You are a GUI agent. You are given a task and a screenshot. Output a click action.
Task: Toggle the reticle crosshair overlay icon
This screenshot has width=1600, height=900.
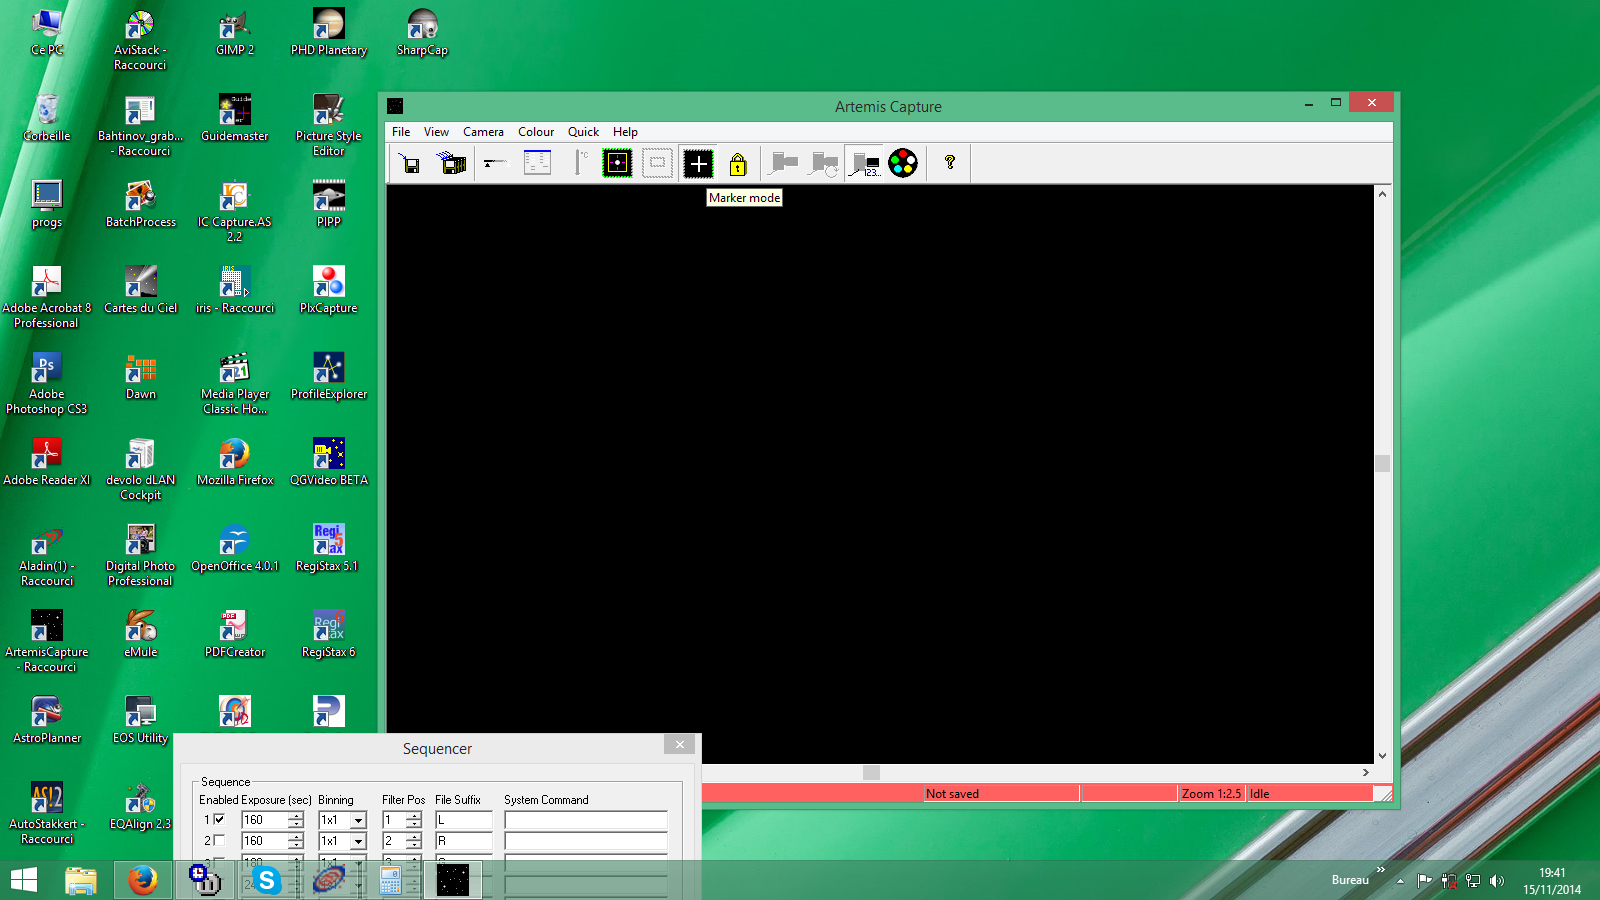coord(617,163)
